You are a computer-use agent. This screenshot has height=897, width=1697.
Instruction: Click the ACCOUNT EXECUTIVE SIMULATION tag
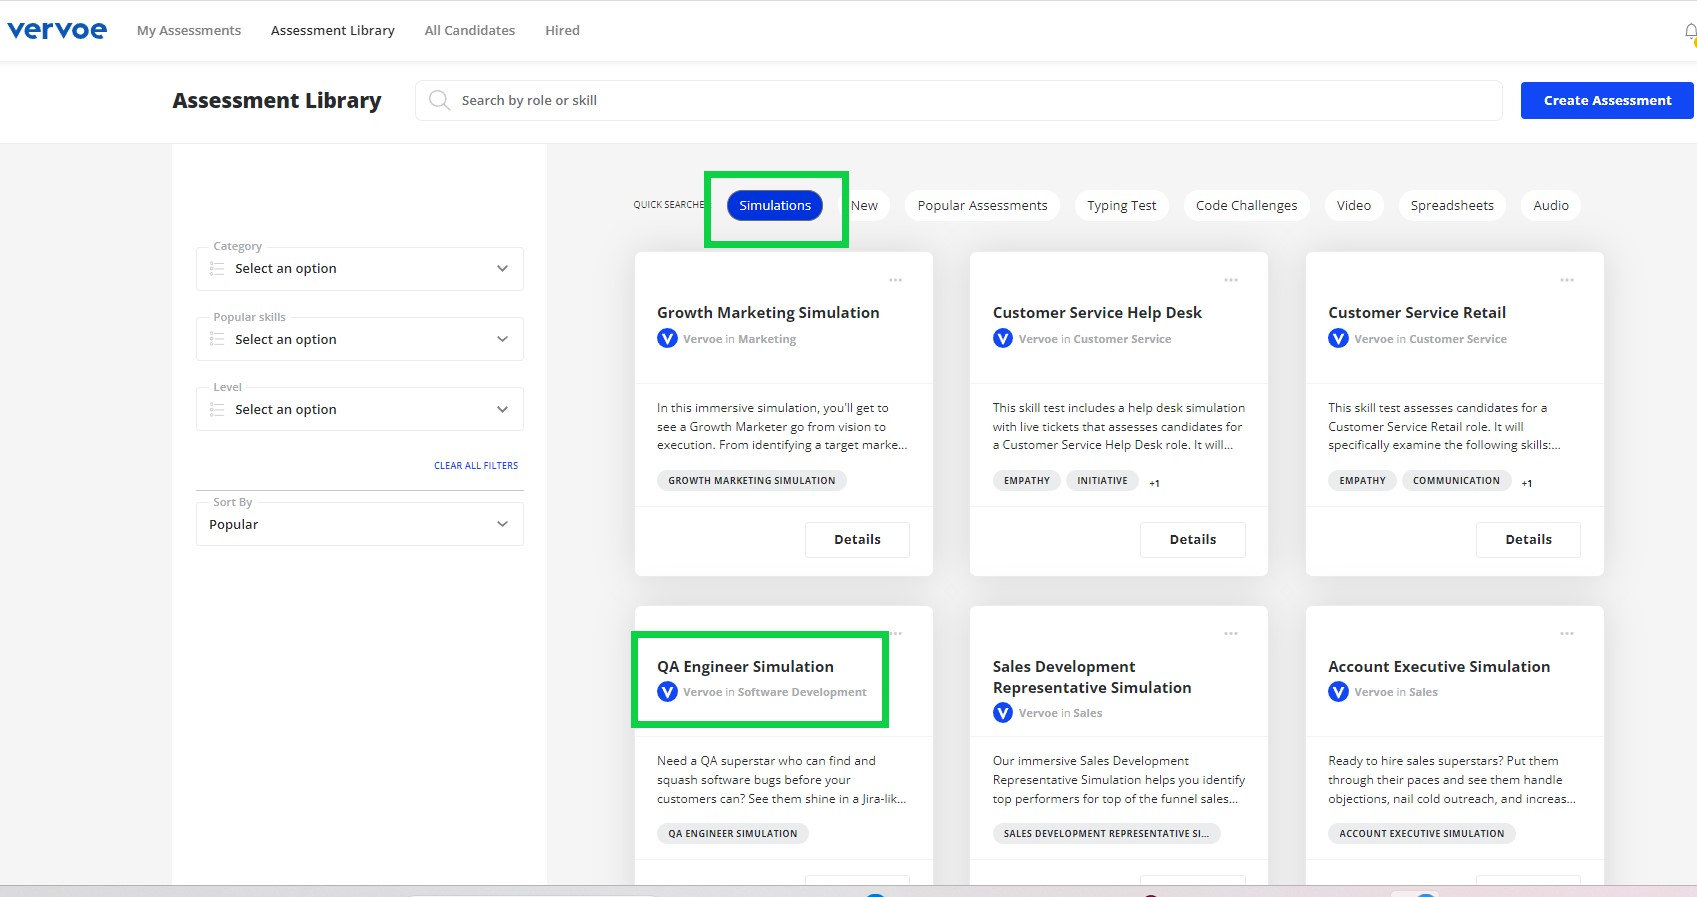[1422, 834]
